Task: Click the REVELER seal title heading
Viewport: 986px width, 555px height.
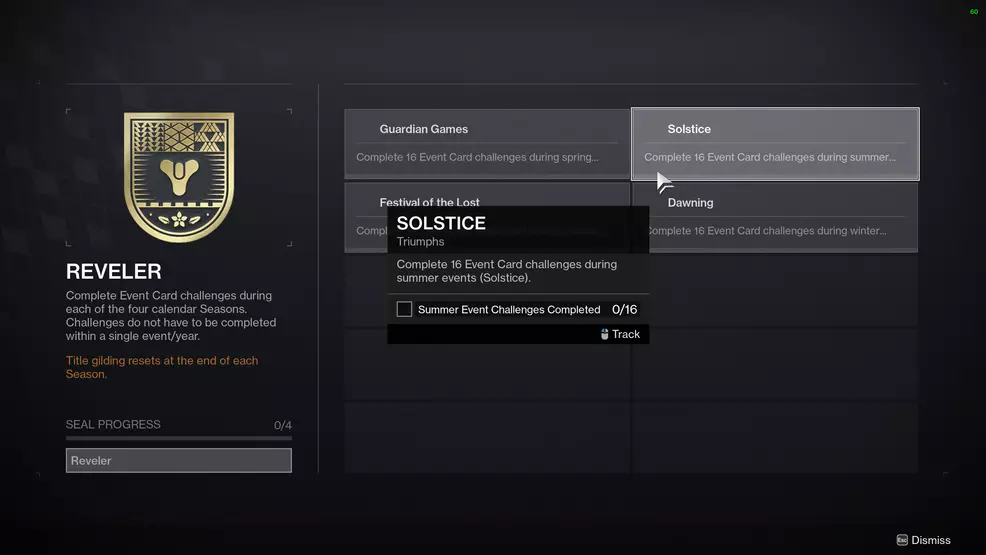Action: click(x=113, y=272)
